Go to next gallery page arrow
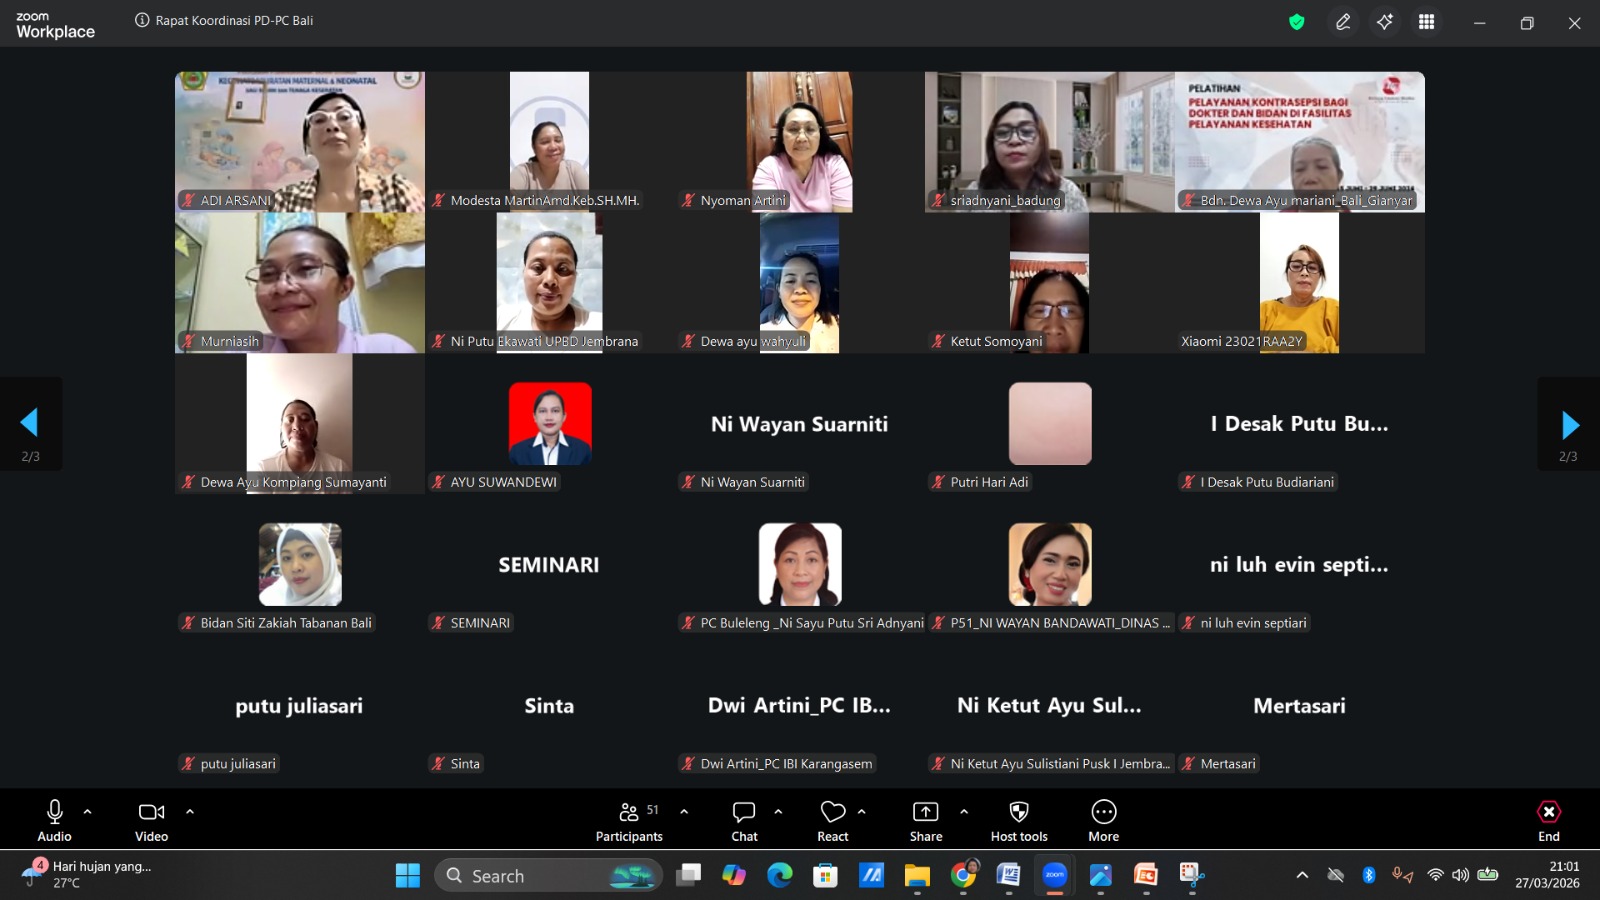This screenshot has width=1600, height=900. point(1569,425)
